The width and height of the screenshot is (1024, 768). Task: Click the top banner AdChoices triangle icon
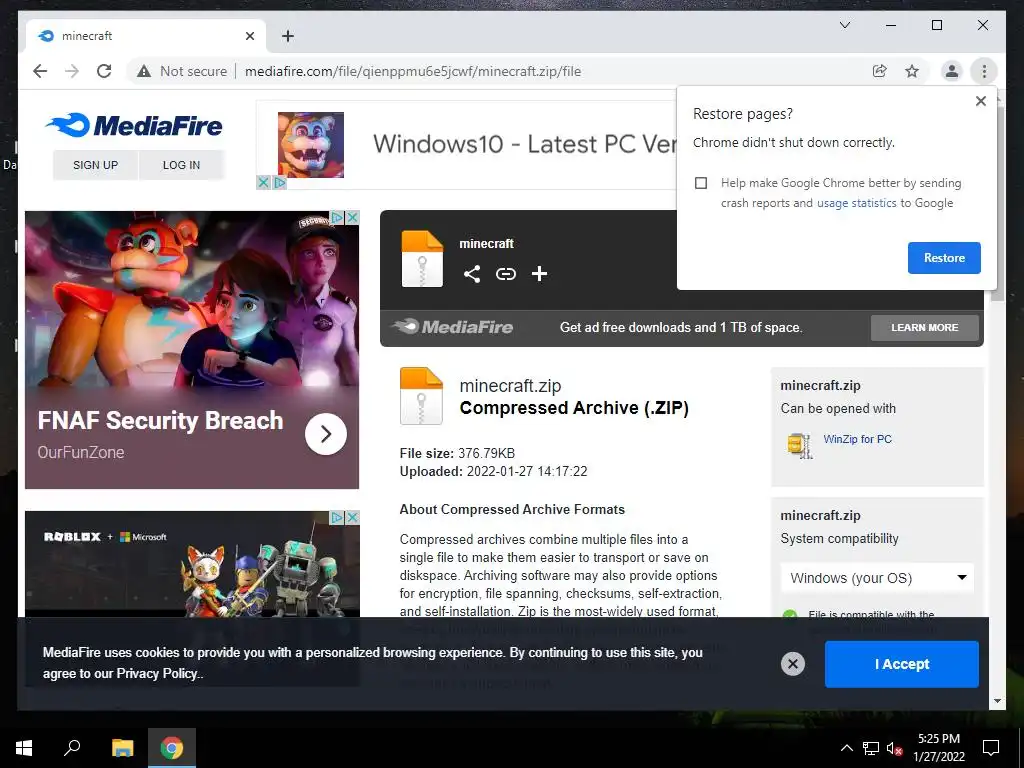coord(280,182)
